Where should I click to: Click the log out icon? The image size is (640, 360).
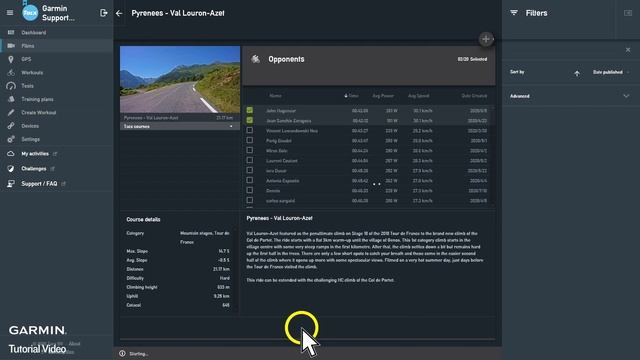coord(104,13)
